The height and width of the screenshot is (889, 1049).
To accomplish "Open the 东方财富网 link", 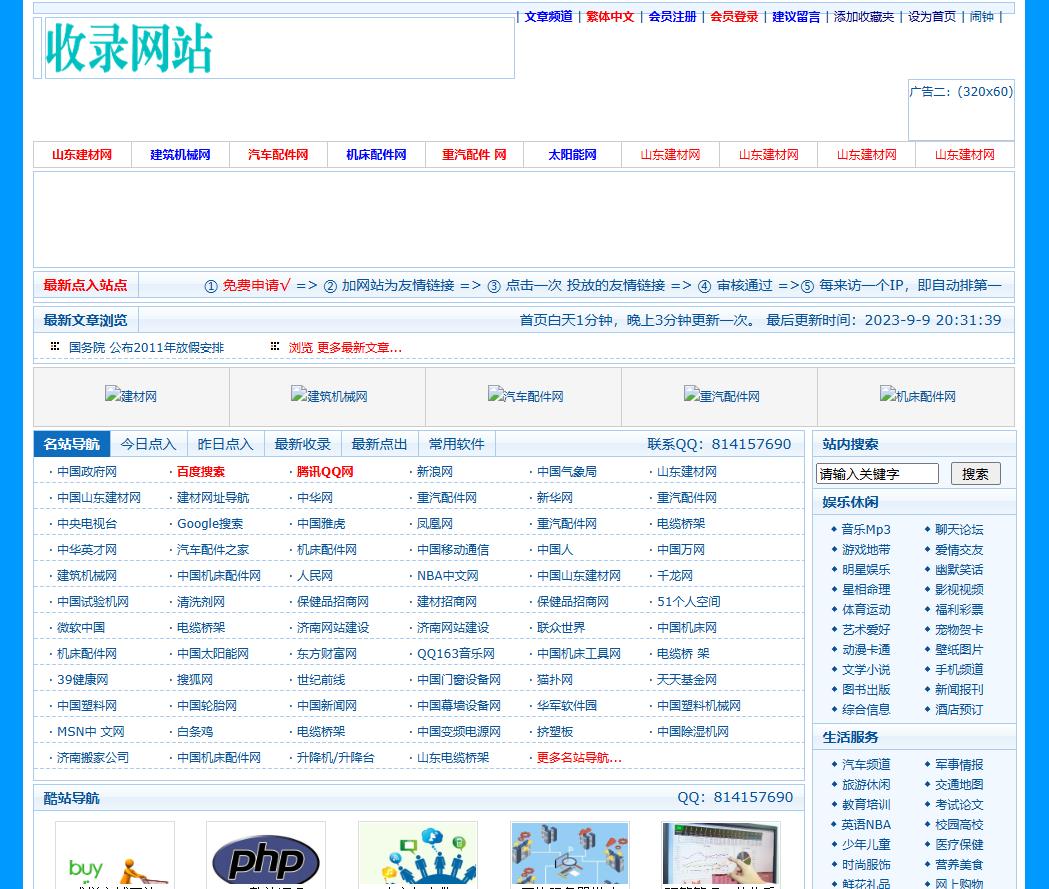I will pos(326,654).
